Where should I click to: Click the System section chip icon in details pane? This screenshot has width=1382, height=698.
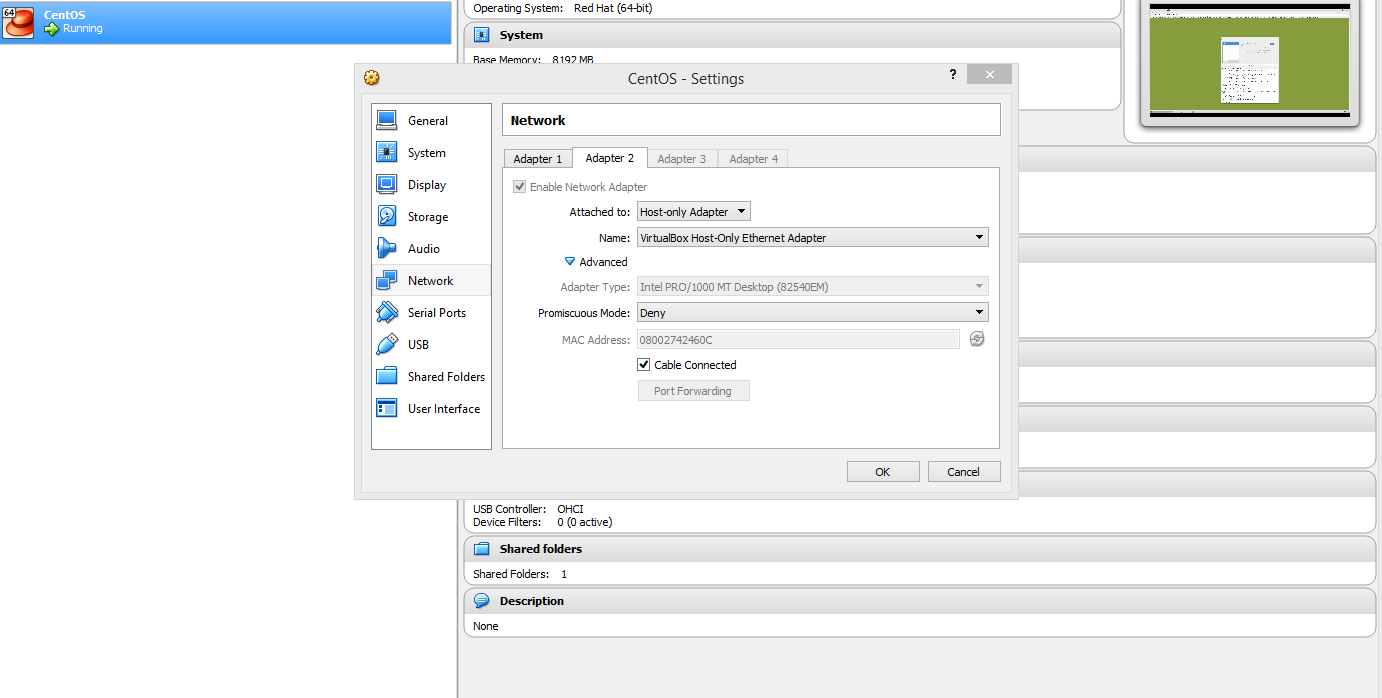pos(481,35)
